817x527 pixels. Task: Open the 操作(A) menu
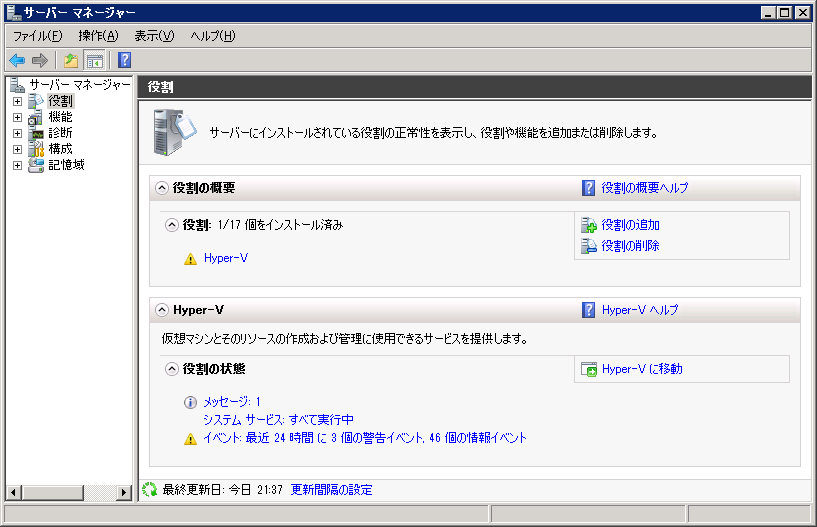[98, 36]
